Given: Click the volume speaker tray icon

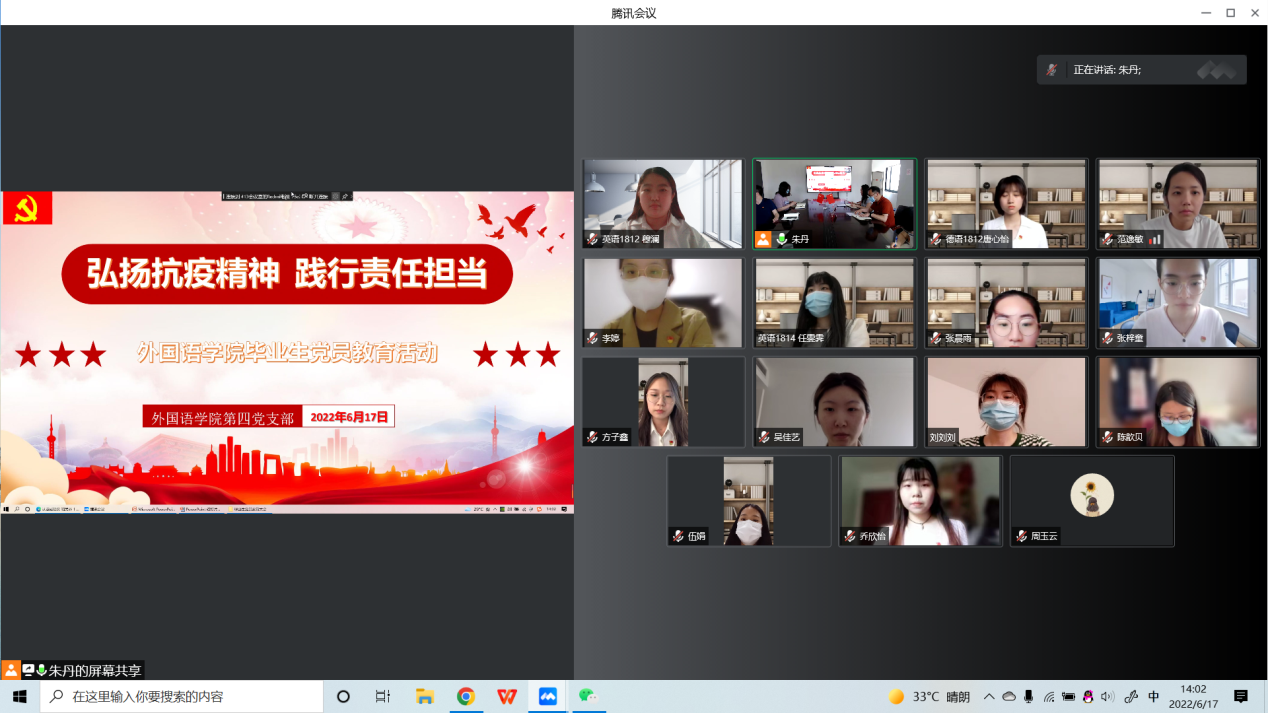Looking at the screenshot, I should (1107, 697).
